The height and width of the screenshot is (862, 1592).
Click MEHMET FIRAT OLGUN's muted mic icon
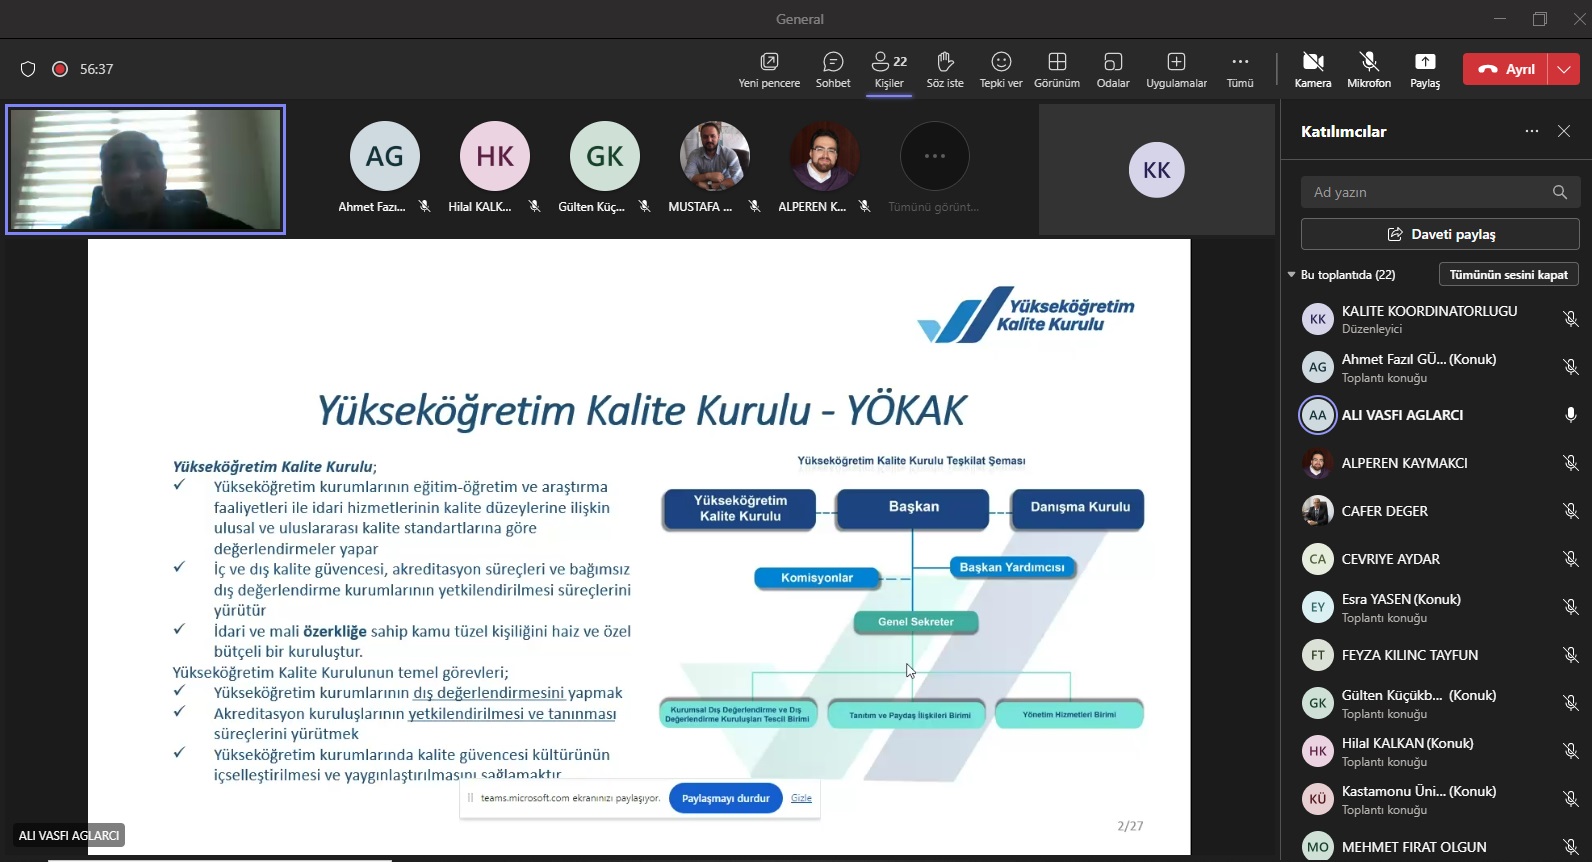pyautogui.click(x=1571, y=847)
